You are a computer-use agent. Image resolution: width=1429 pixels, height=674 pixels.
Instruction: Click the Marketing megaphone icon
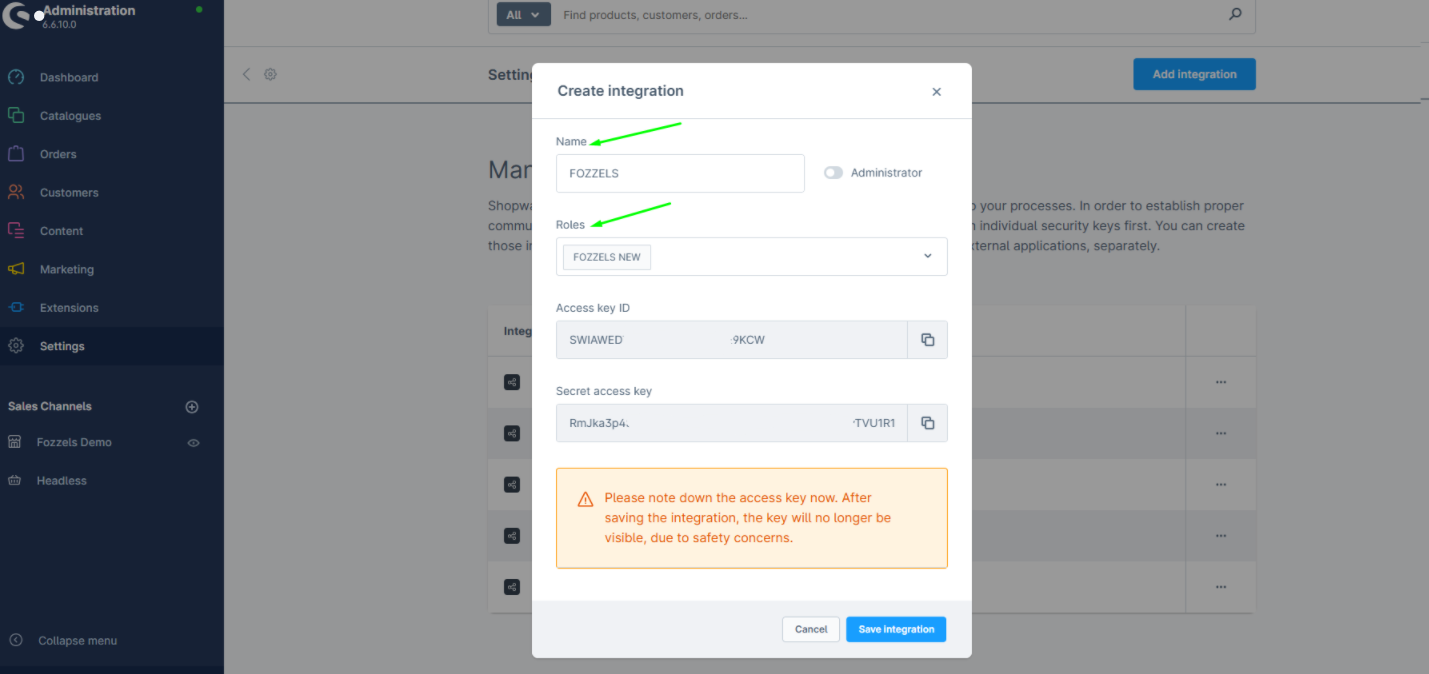click(16, 269)
